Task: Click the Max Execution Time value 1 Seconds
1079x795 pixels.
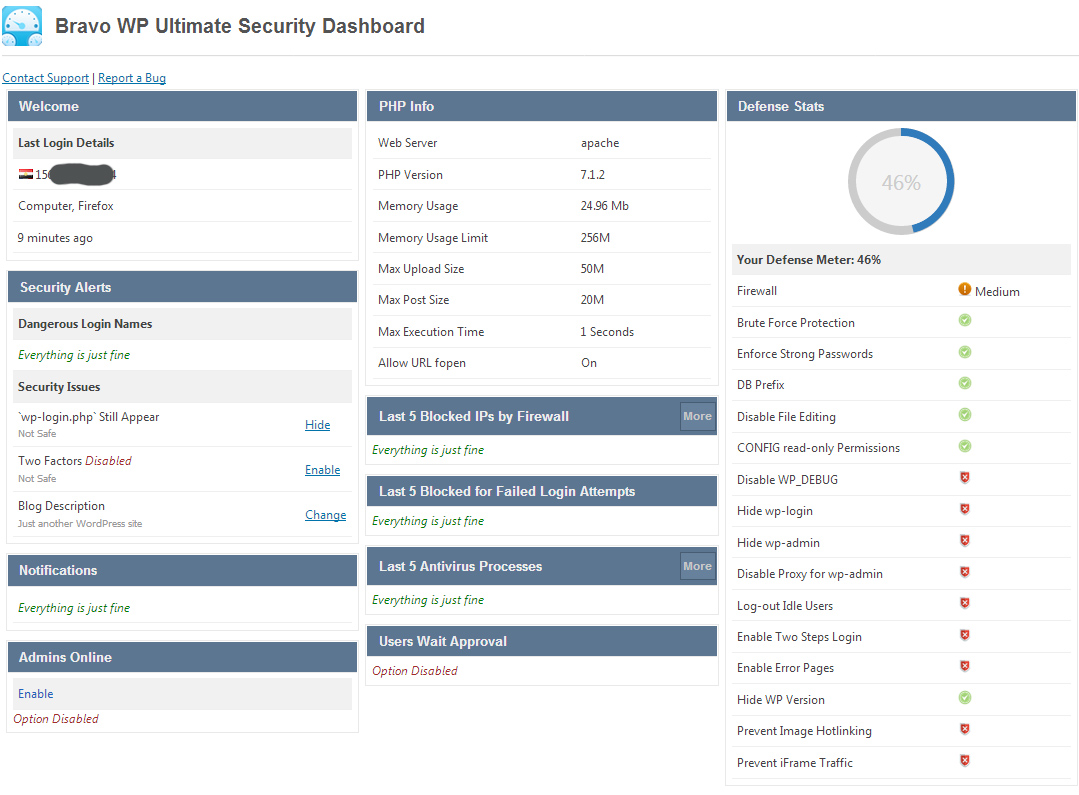Action: [607, 332]
